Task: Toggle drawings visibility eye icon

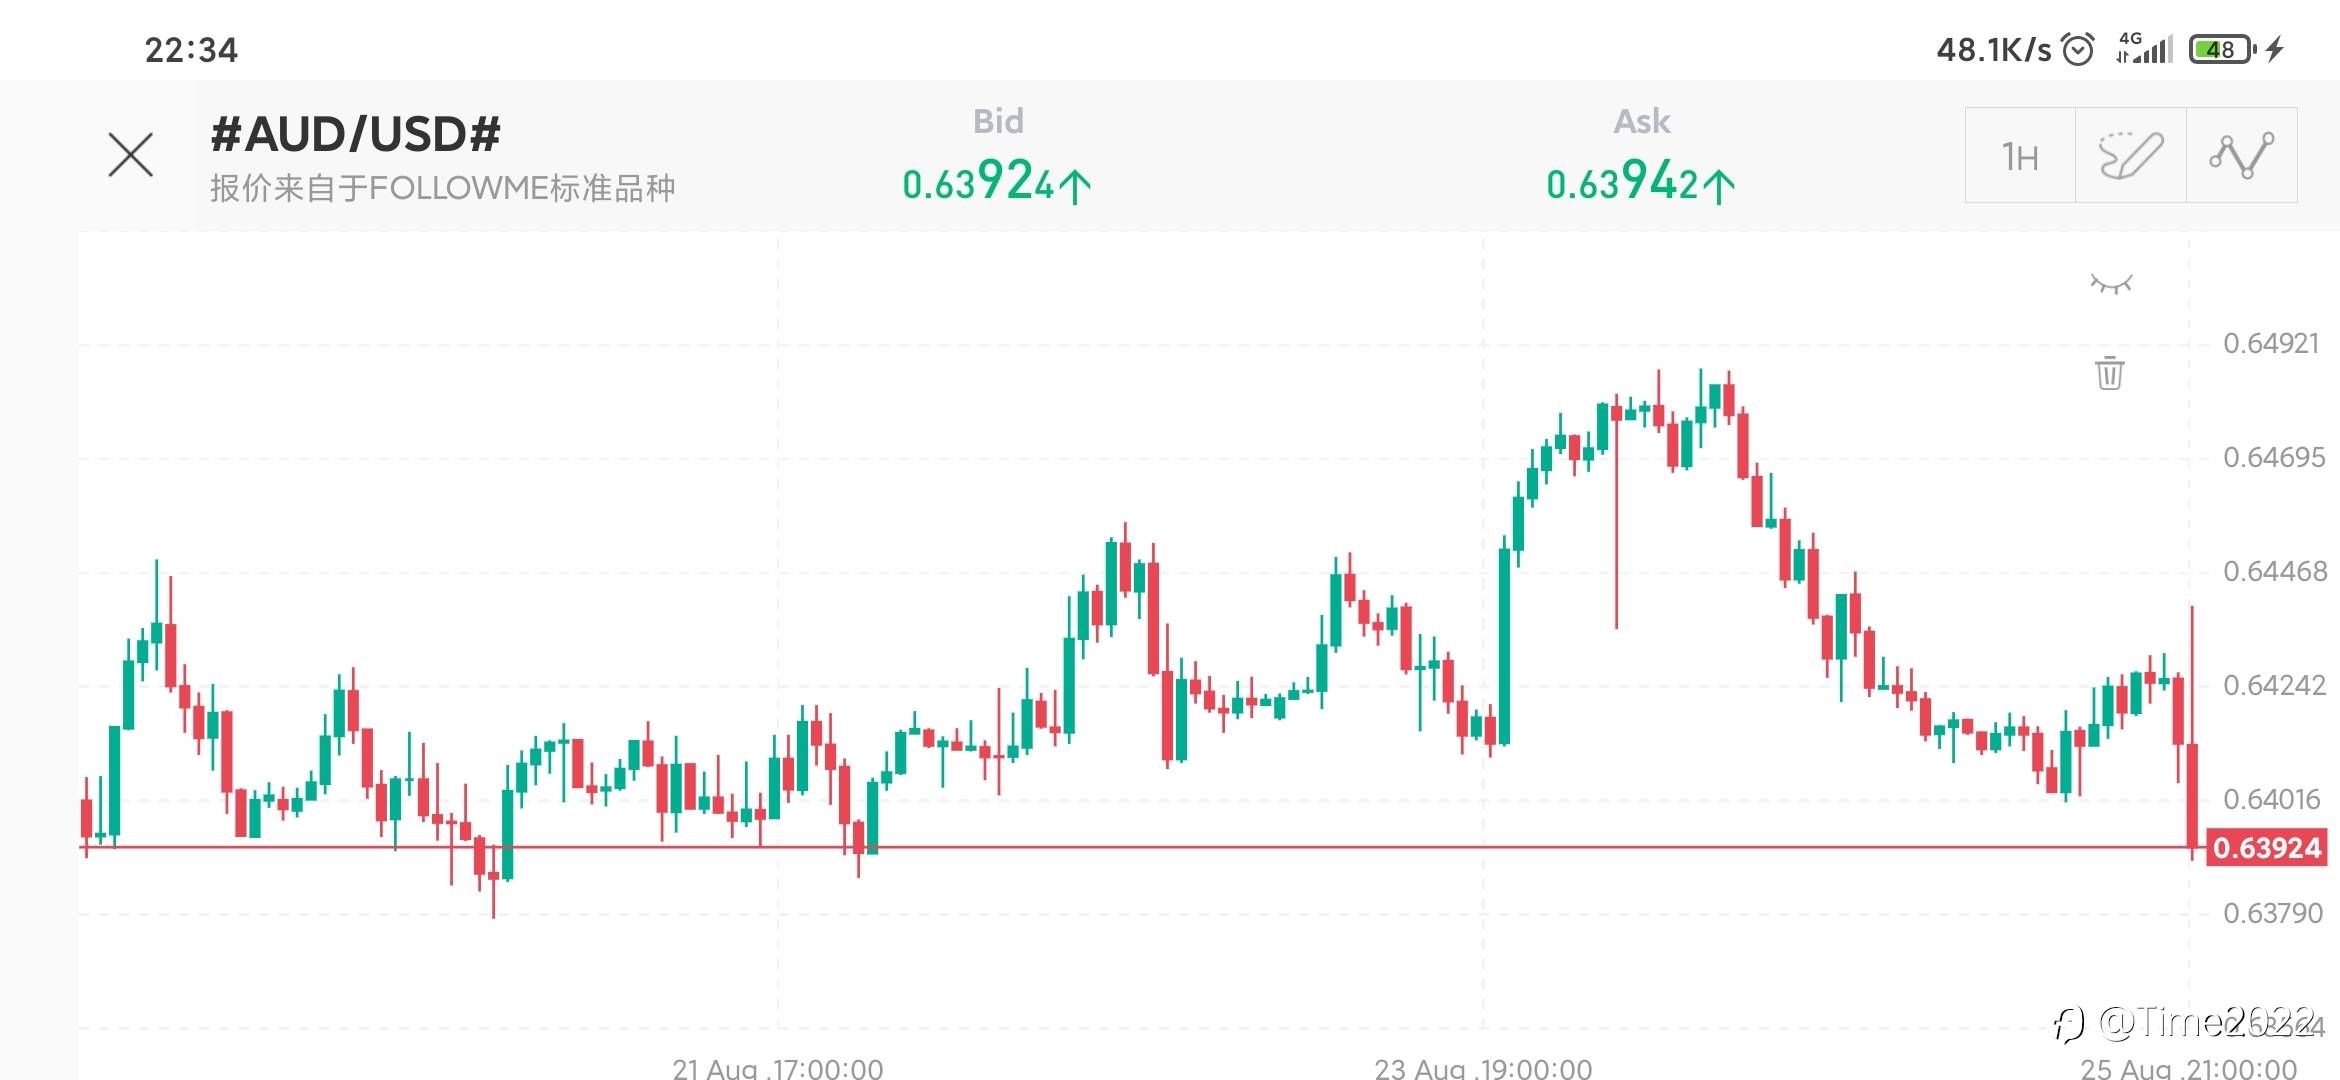Action: click(x=2111, y=285)
